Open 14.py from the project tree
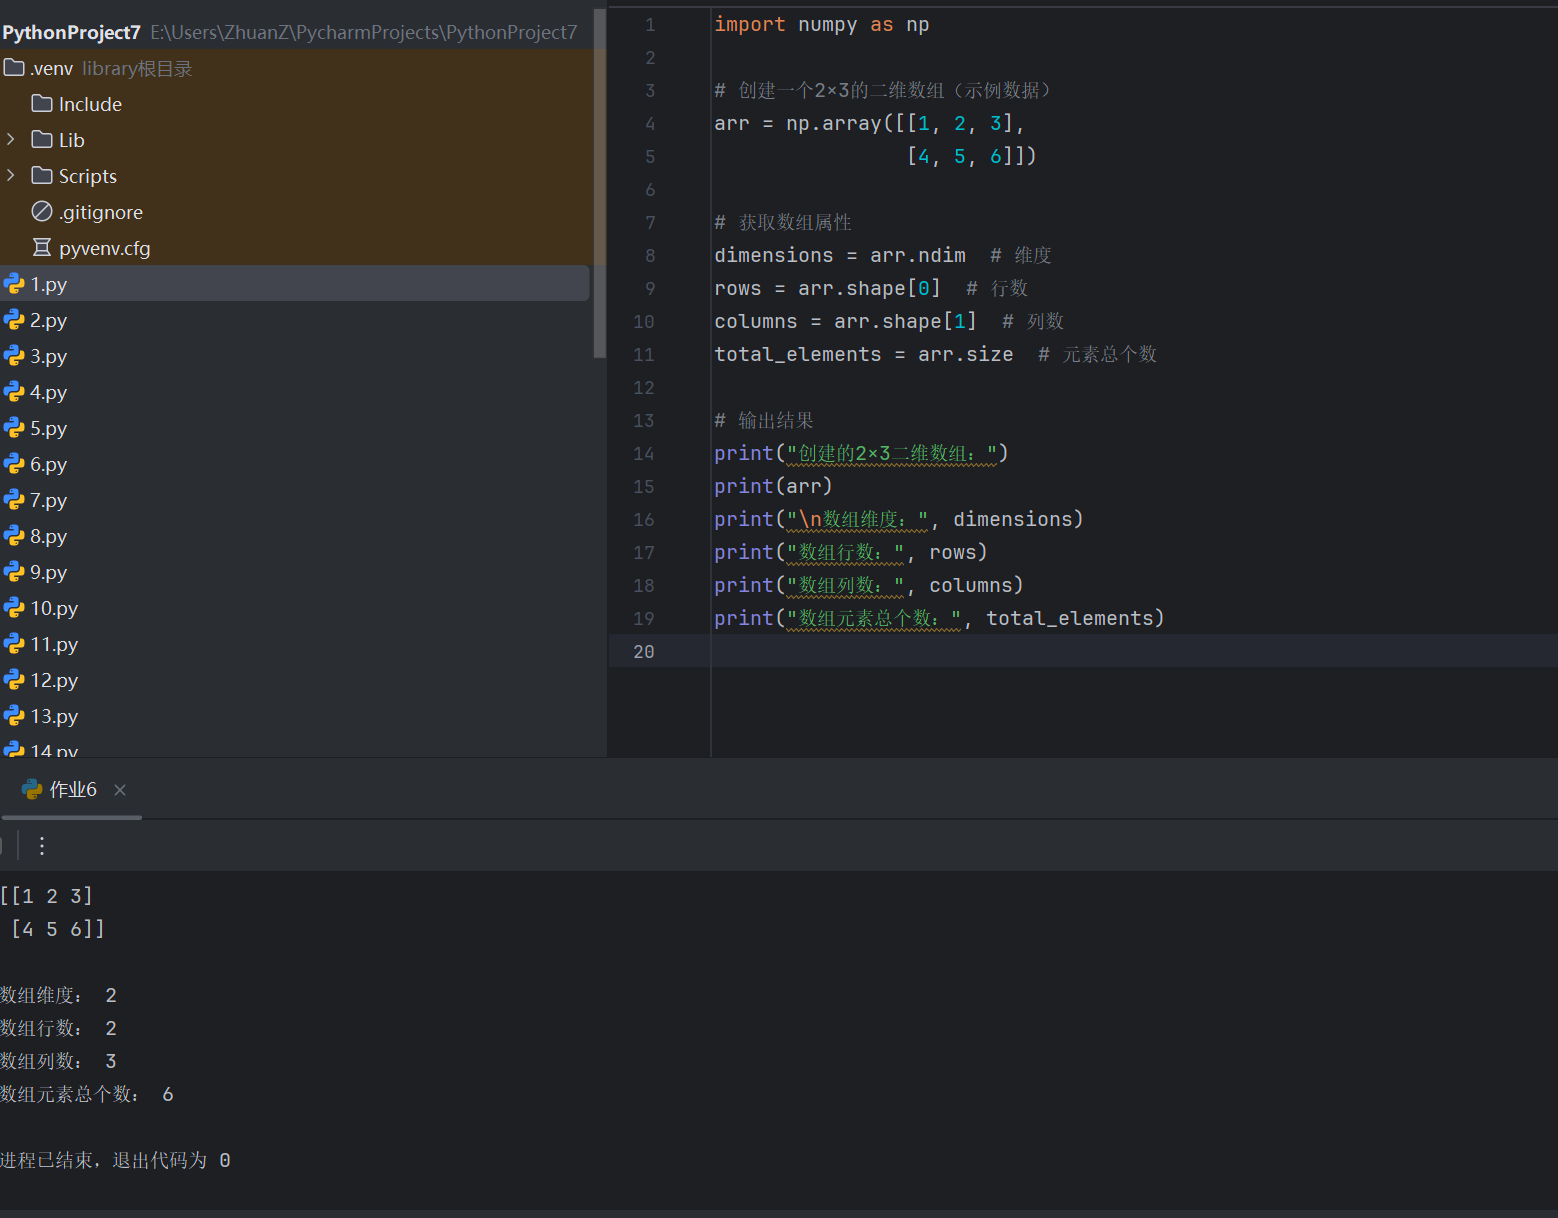The height and width of the screenshot is (1218, 1558). click(54, 748)
